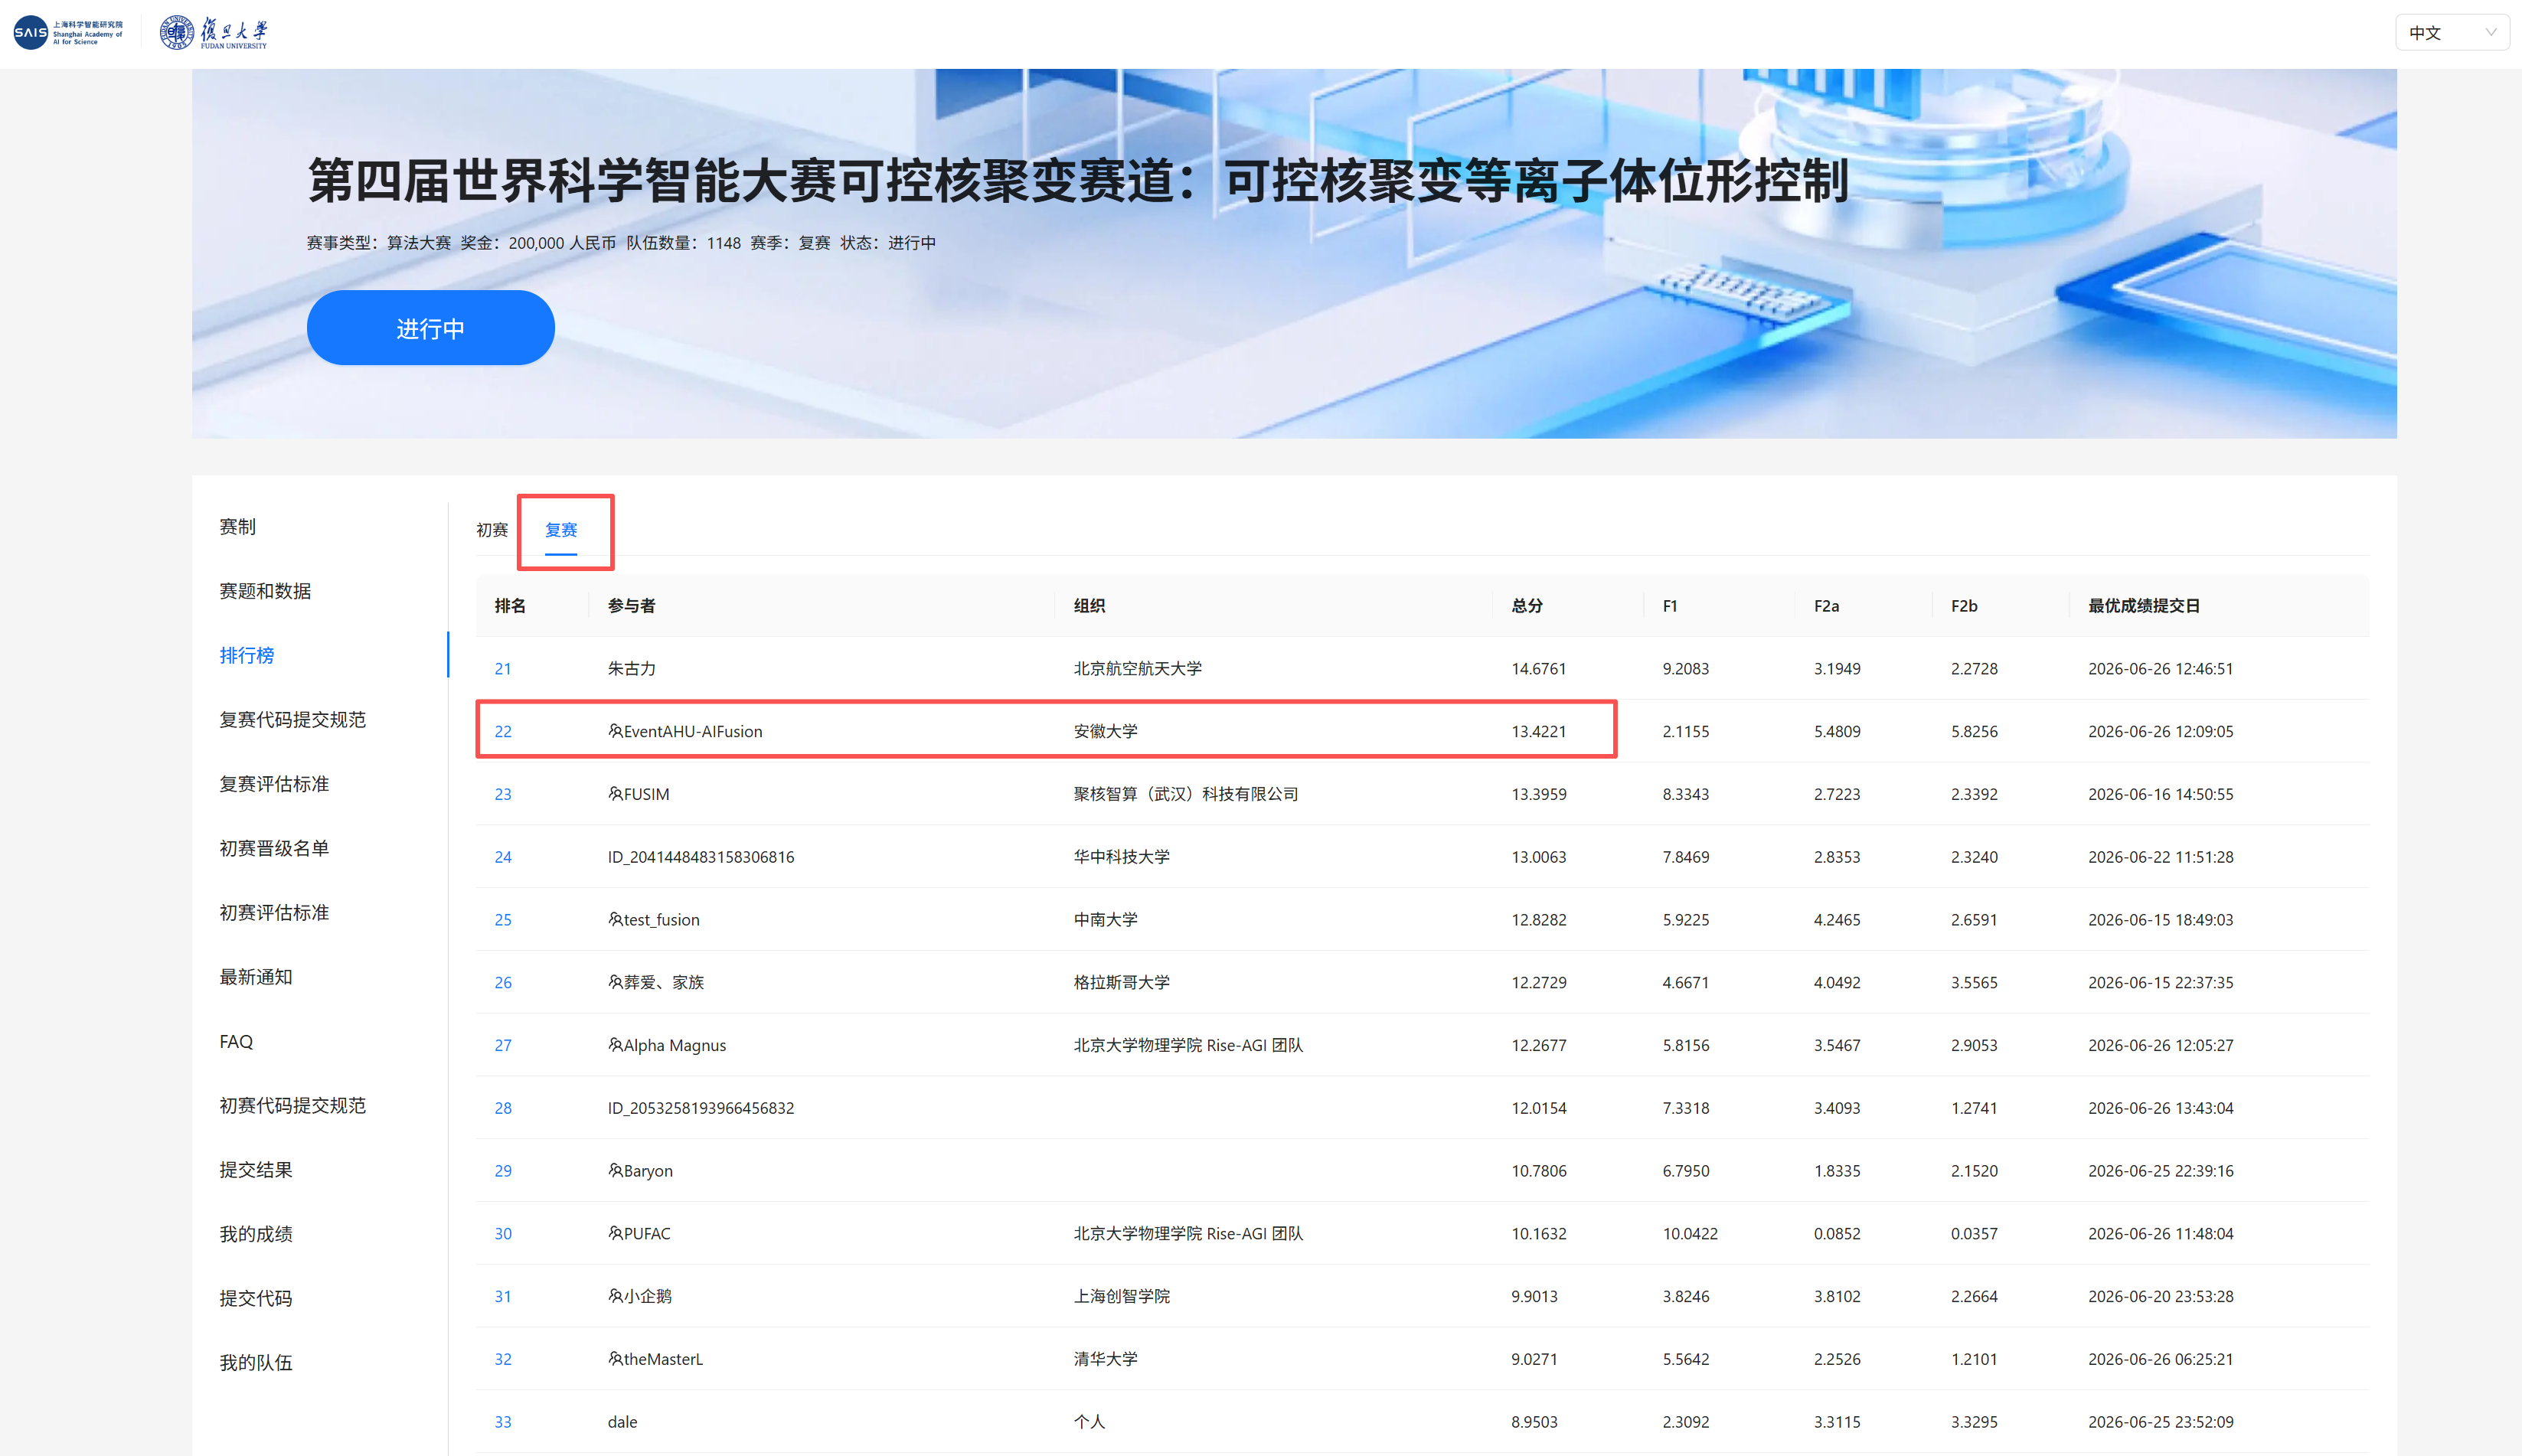The width and height of the screenshot is (2522, 1456).
Task: Click team icon beside 葬爱、家族
Action: 615,982
